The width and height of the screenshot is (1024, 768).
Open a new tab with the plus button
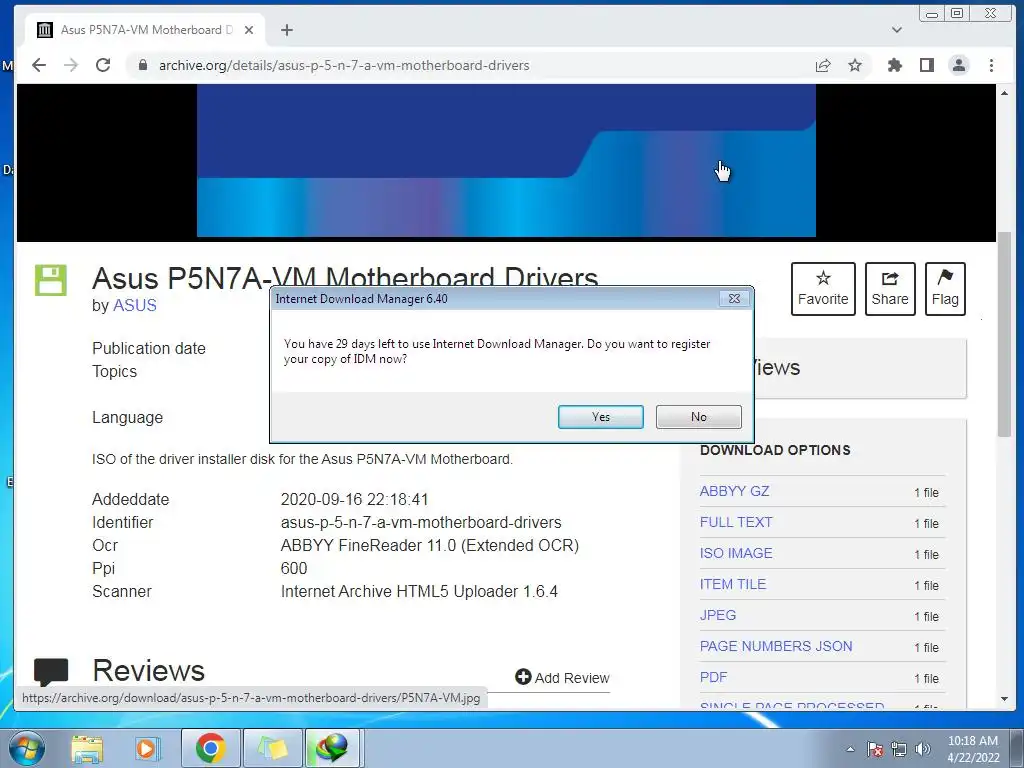click(x=287, y=30)
